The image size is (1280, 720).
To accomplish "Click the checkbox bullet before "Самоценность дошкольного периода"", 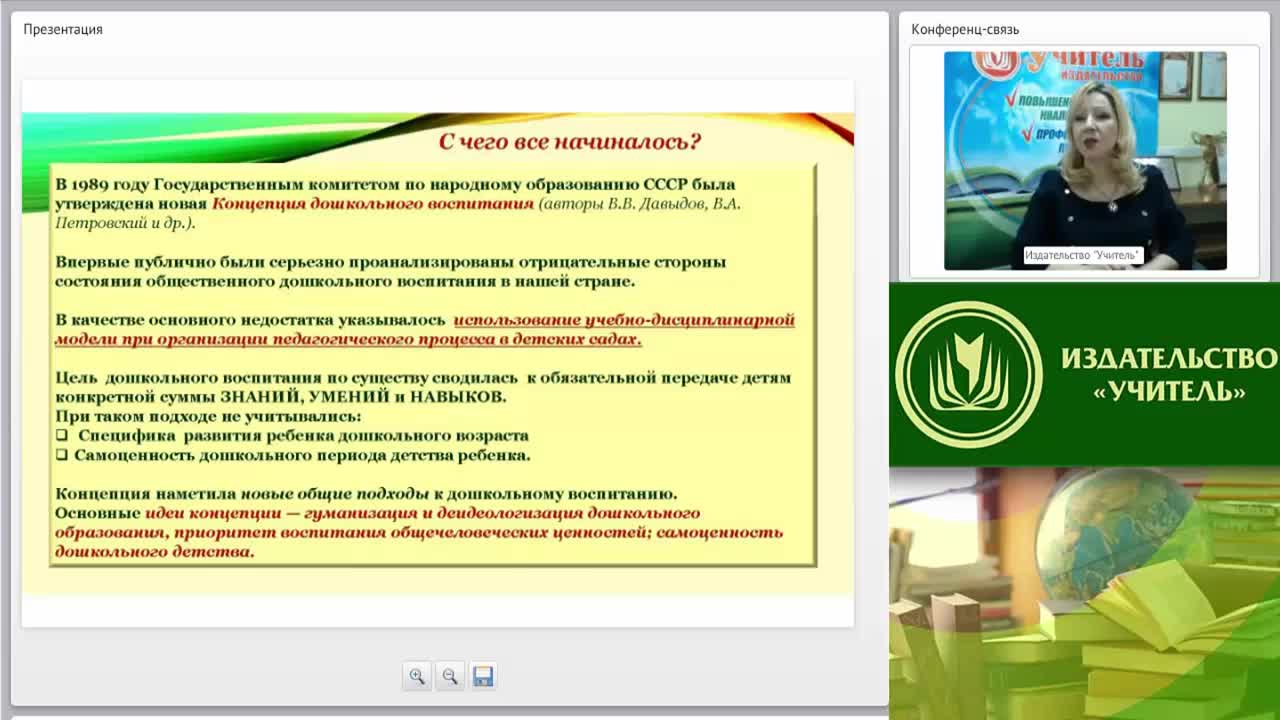I will [x=62, y=455].
